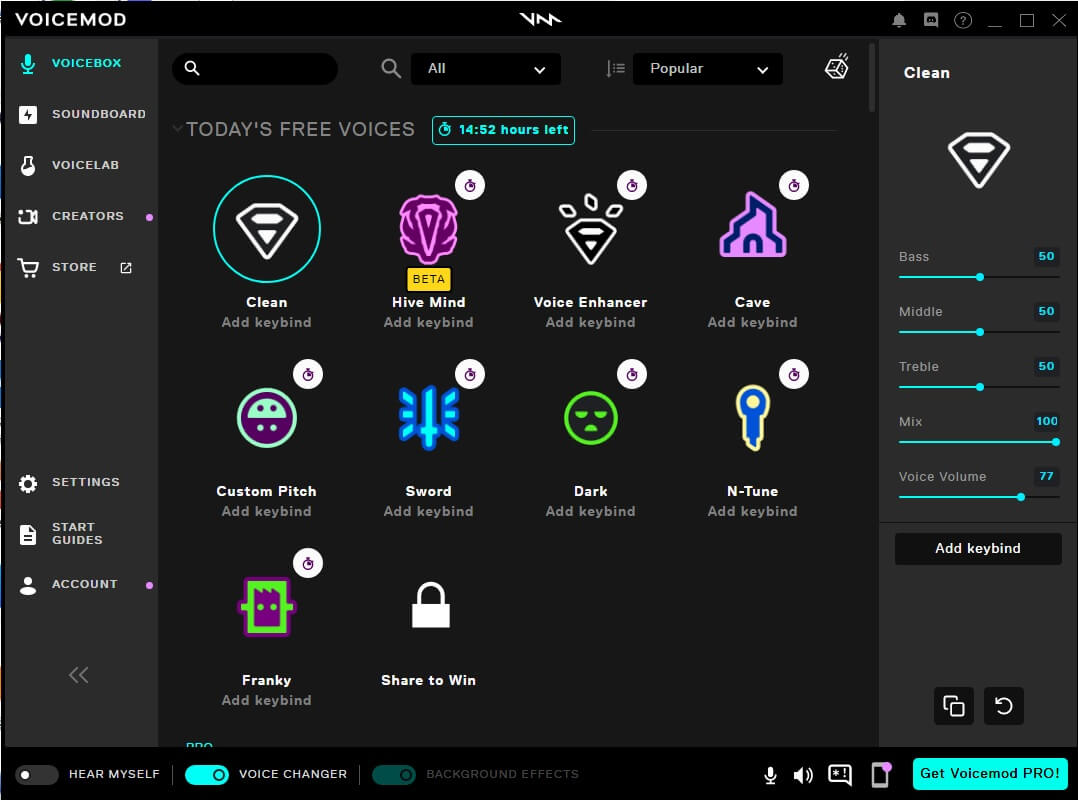Toggle the Background Effects switch
The width and height of the screenshot is (1078, 800).
coord(394,775)
